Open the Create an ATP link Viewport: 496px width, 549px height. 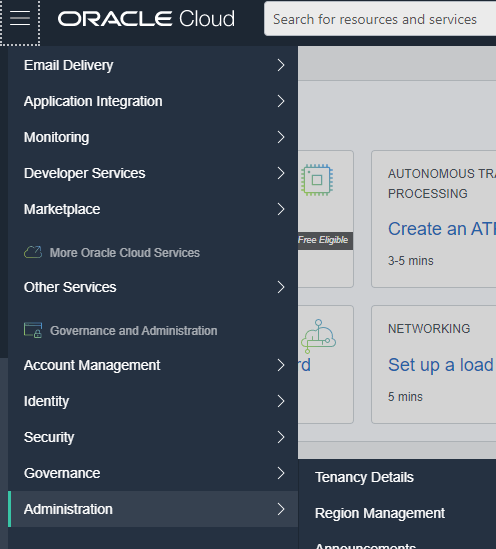442,229
